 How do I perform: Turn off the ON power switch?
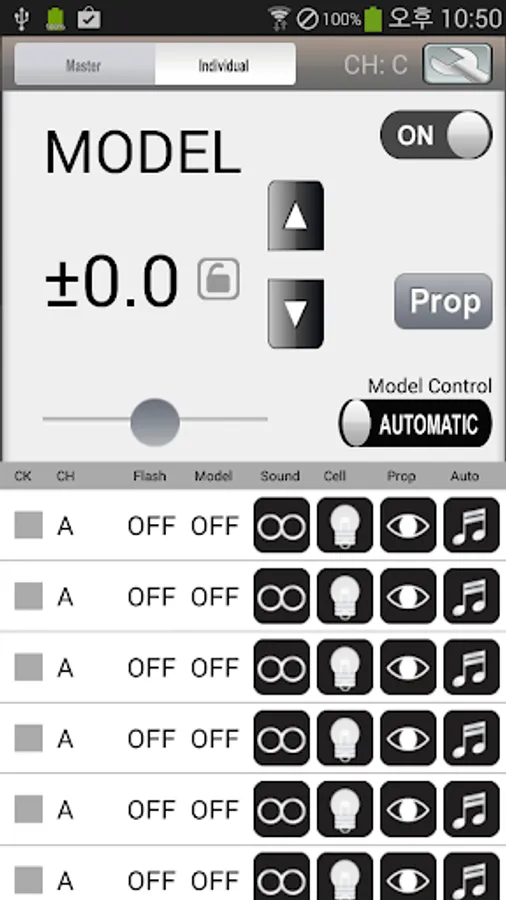pyautogui.click(x=436, y=135)
